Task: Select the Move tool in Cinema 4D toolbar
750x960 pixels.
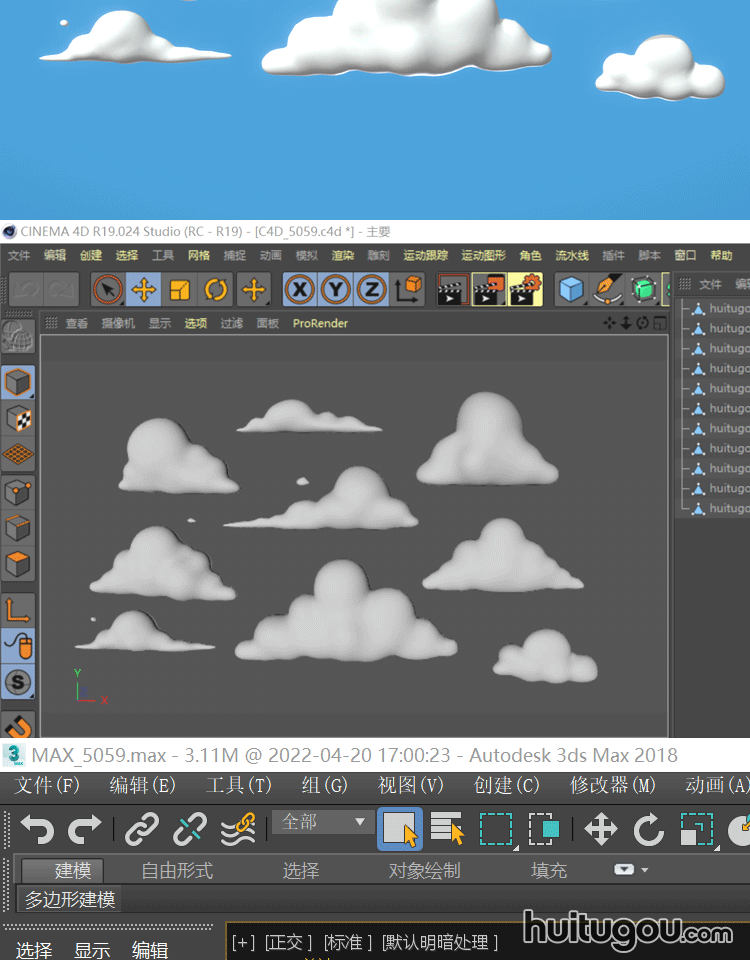Action: point(144,290)
